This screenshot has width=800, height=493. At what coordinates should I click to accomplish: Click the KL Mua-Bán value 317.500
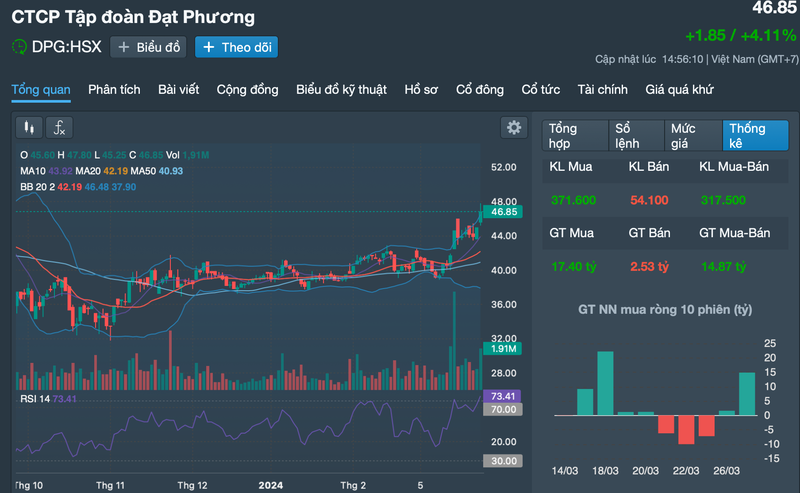723,200
